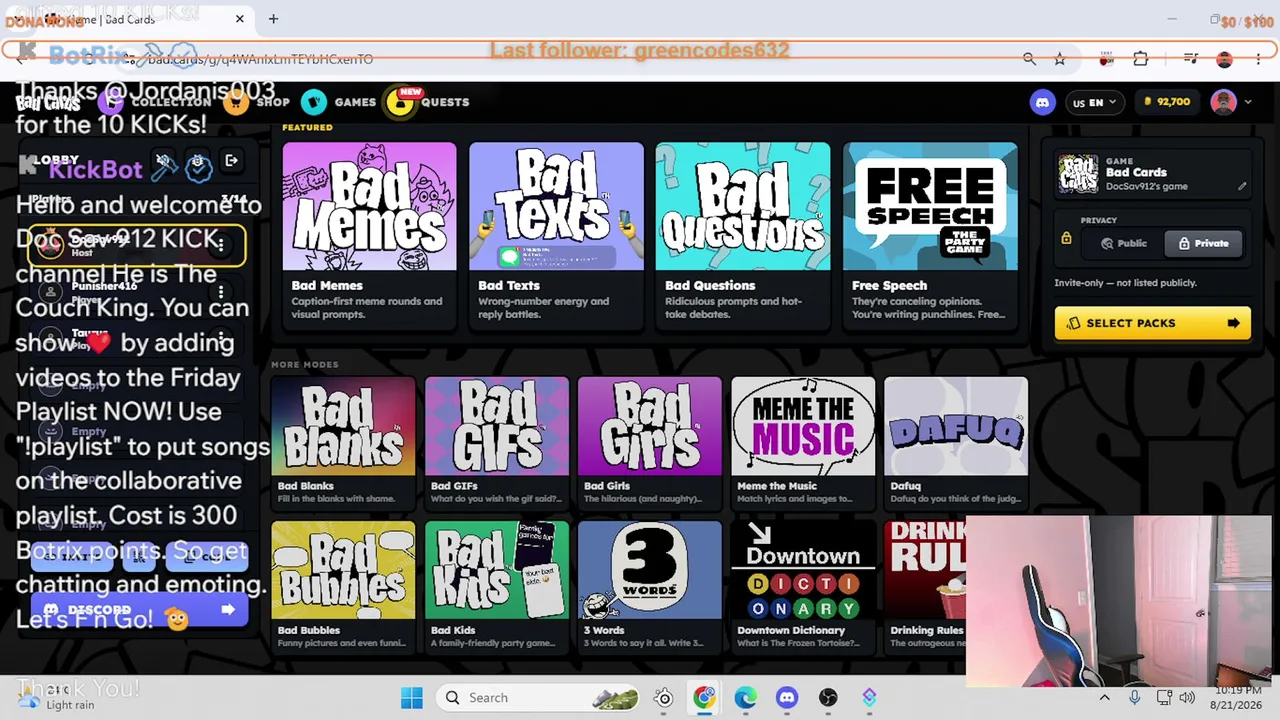Screen dimensions: 1280x720
Task: Open Microsoft Edge from taskbar
Action: [x=746, y=697]
